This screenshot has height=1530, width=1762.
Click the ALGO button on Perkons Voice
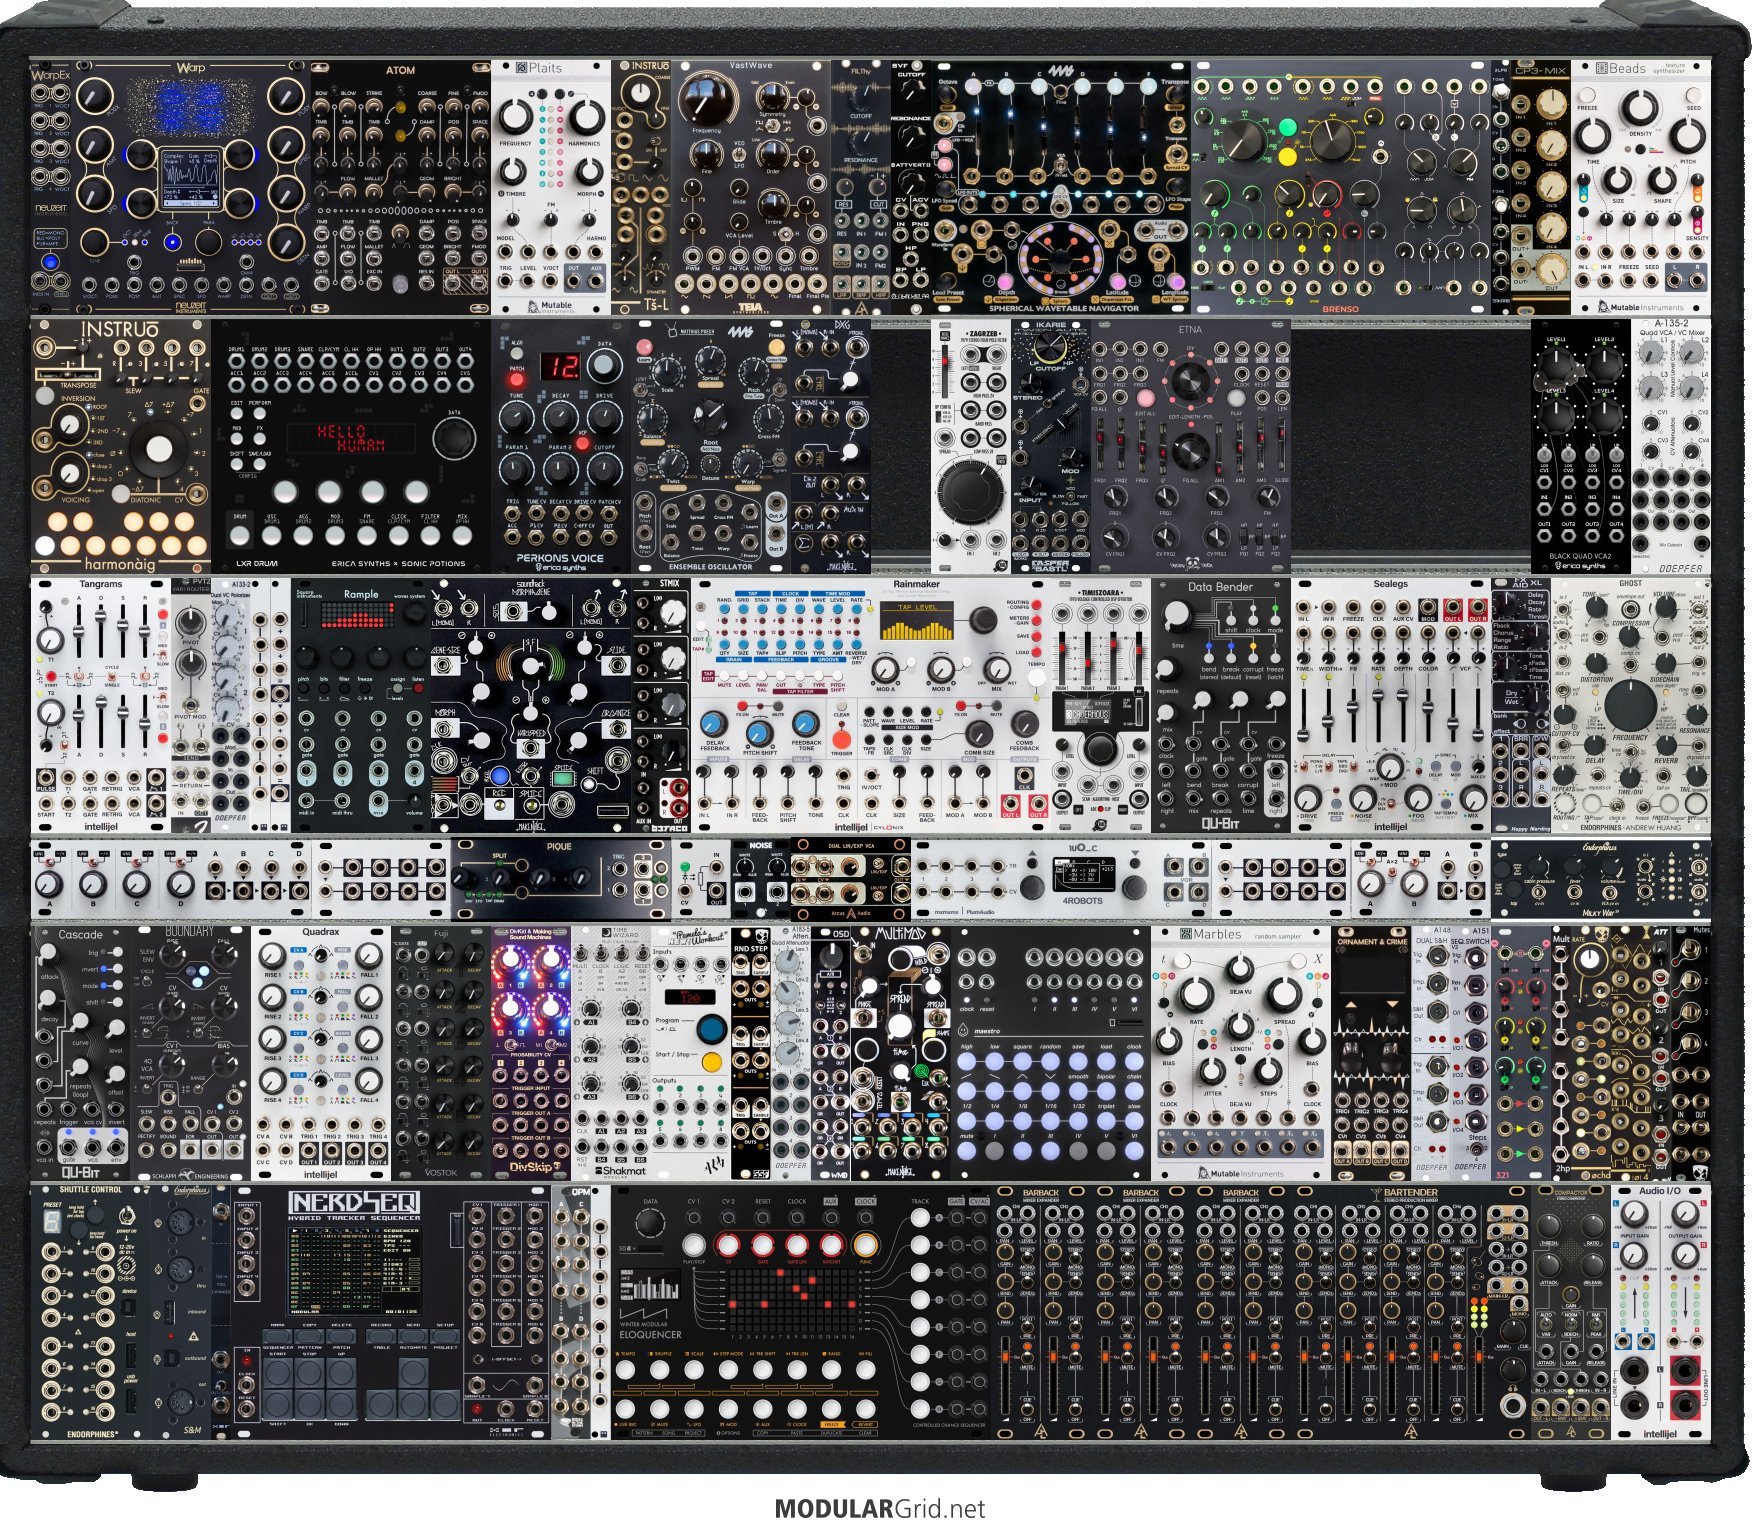(x=516, y=352)
